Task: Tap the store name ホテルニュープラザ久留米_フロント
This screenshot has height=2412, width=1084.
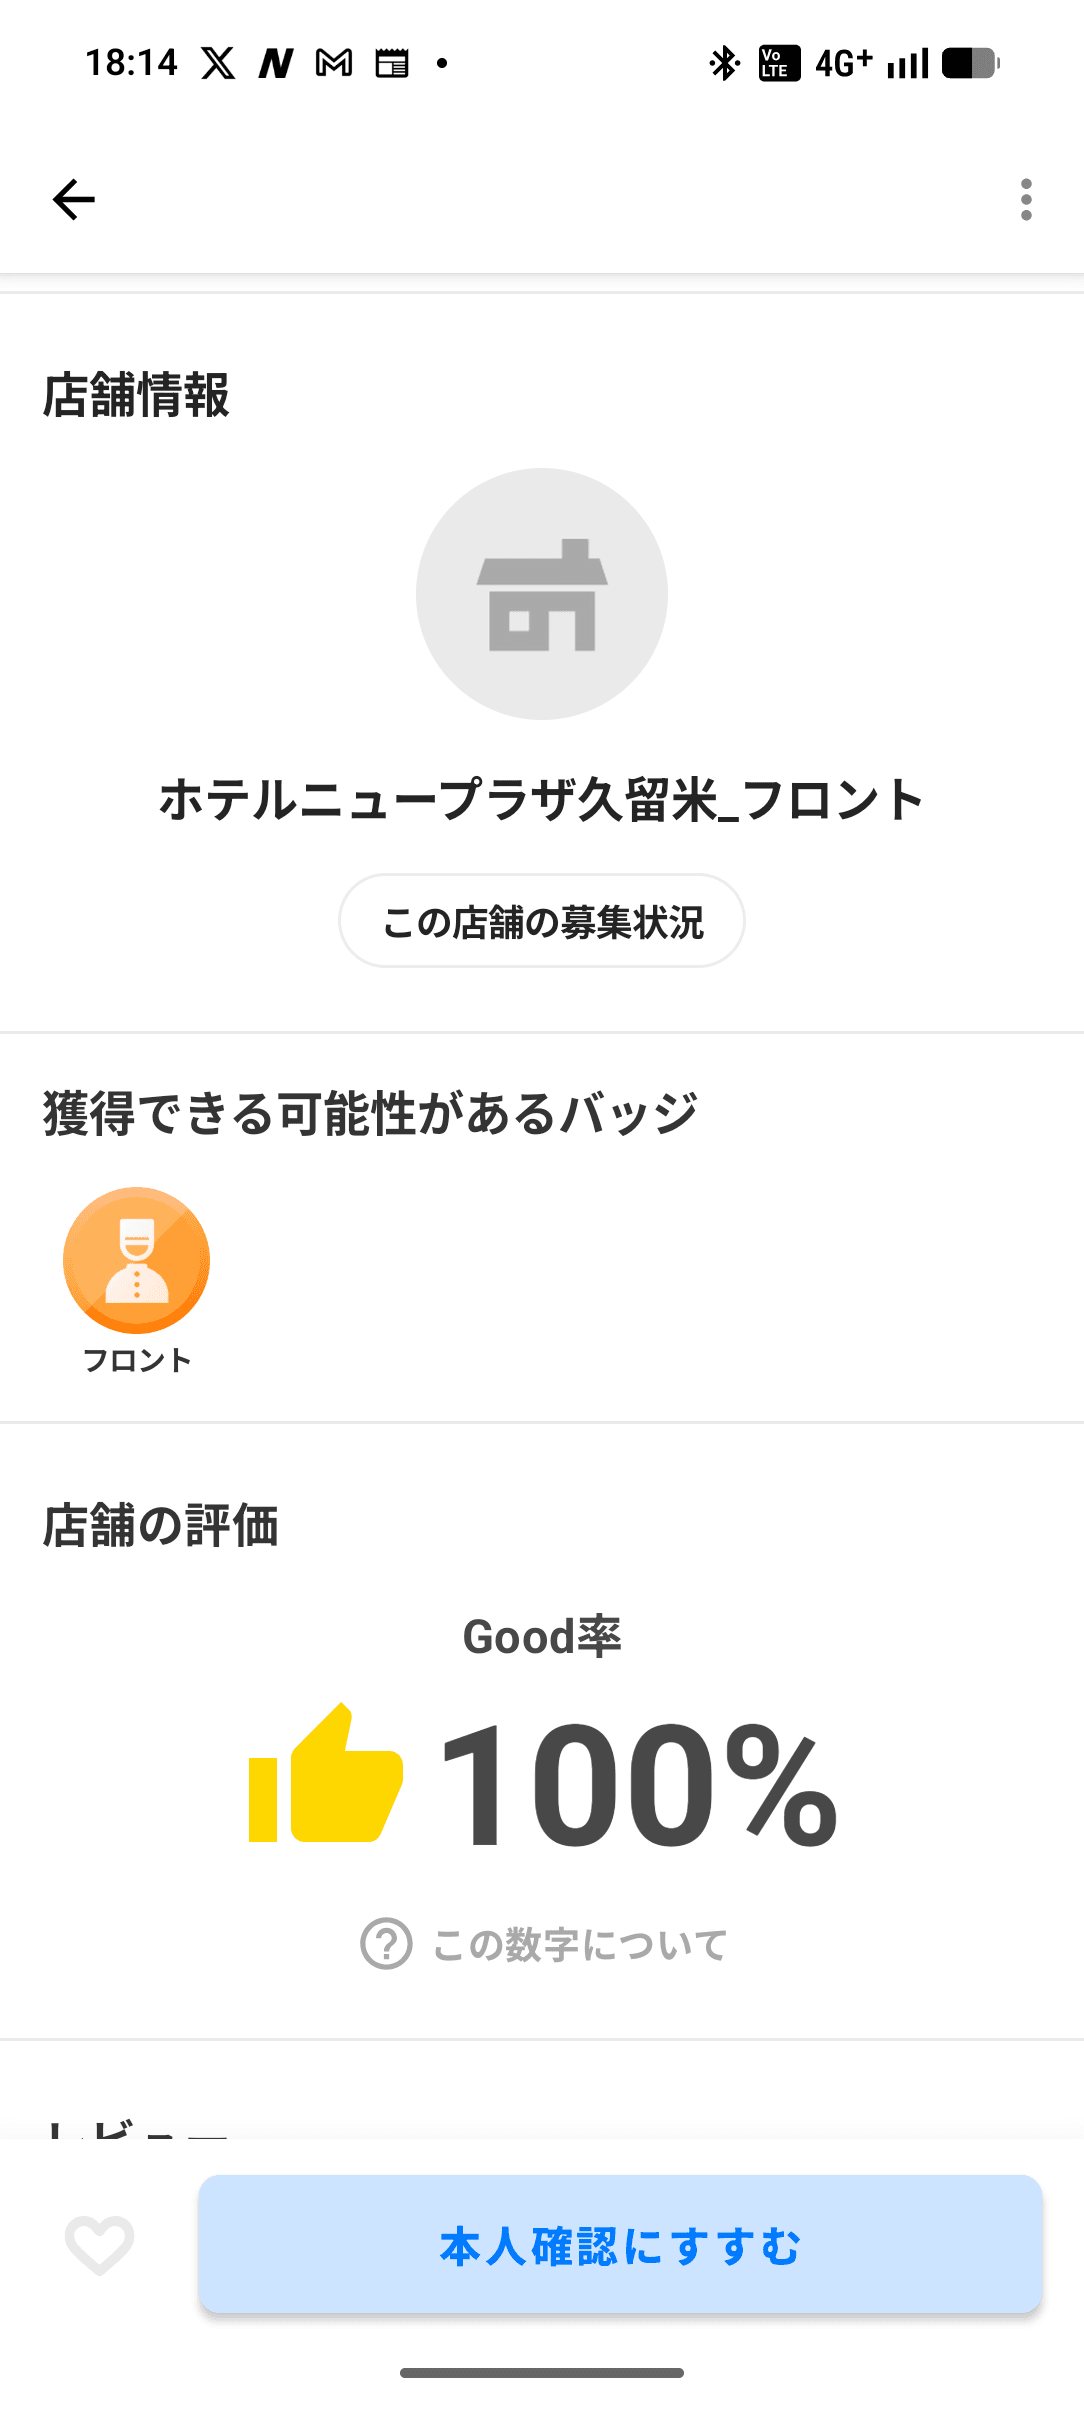Action: click(542, 801)
